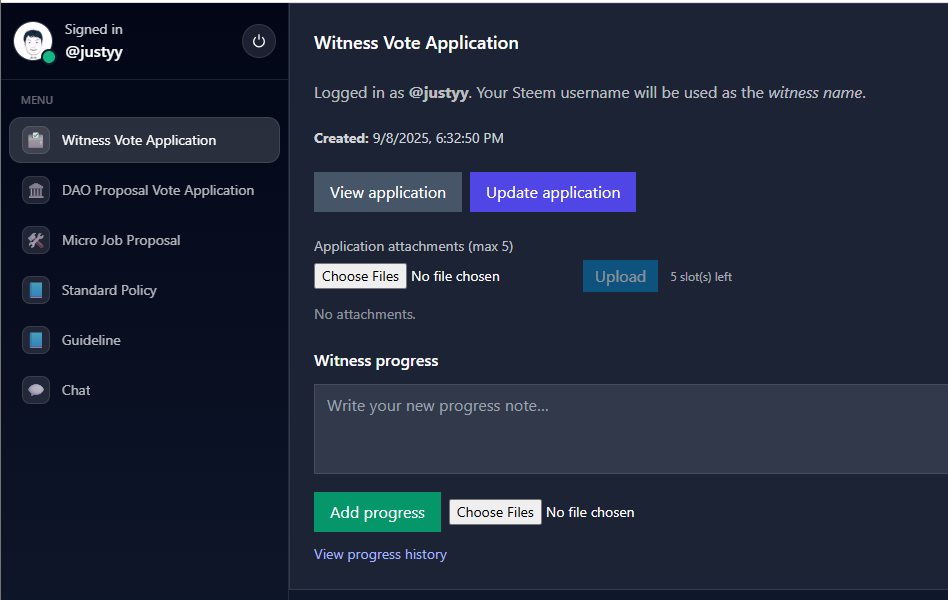
Task: Open the DAO Proposal Vote Application menu item
Action: click(x=144, y=191)
